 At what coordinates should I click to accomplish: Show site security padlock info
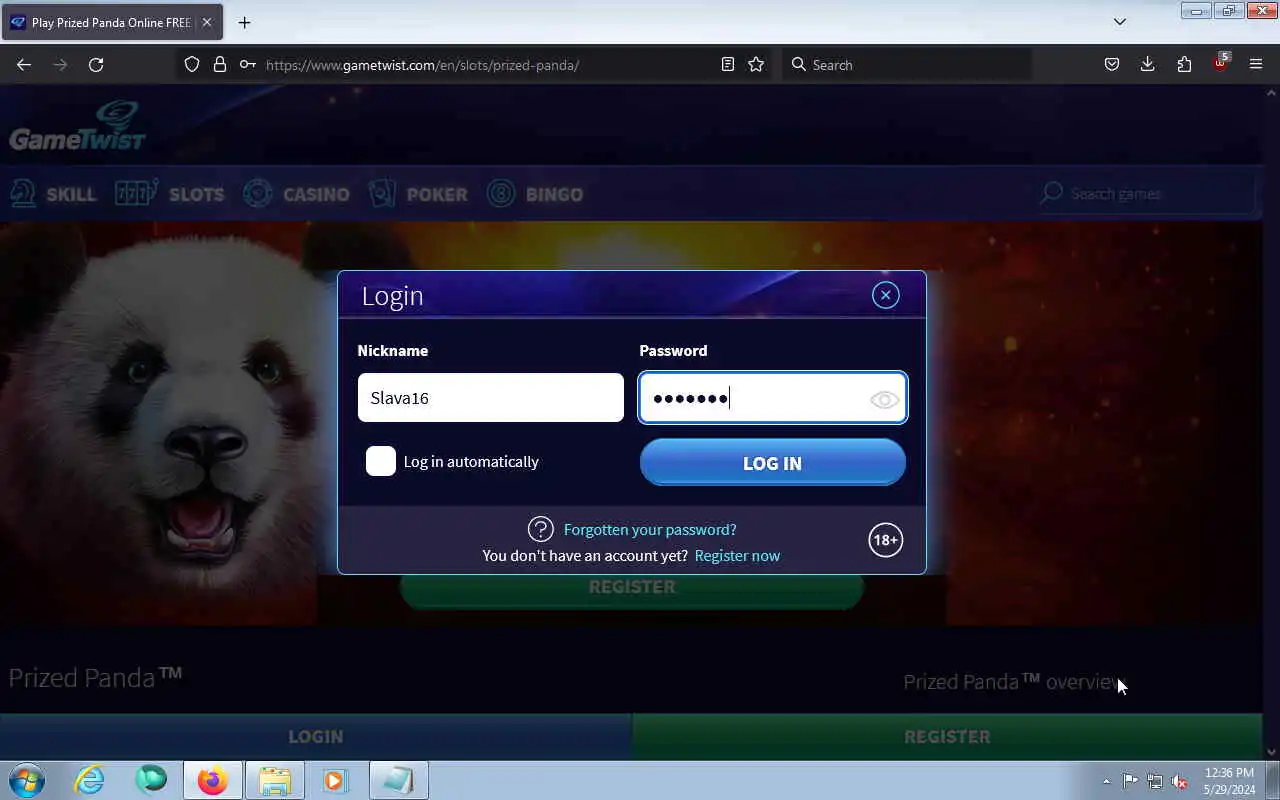coord(220,64)
